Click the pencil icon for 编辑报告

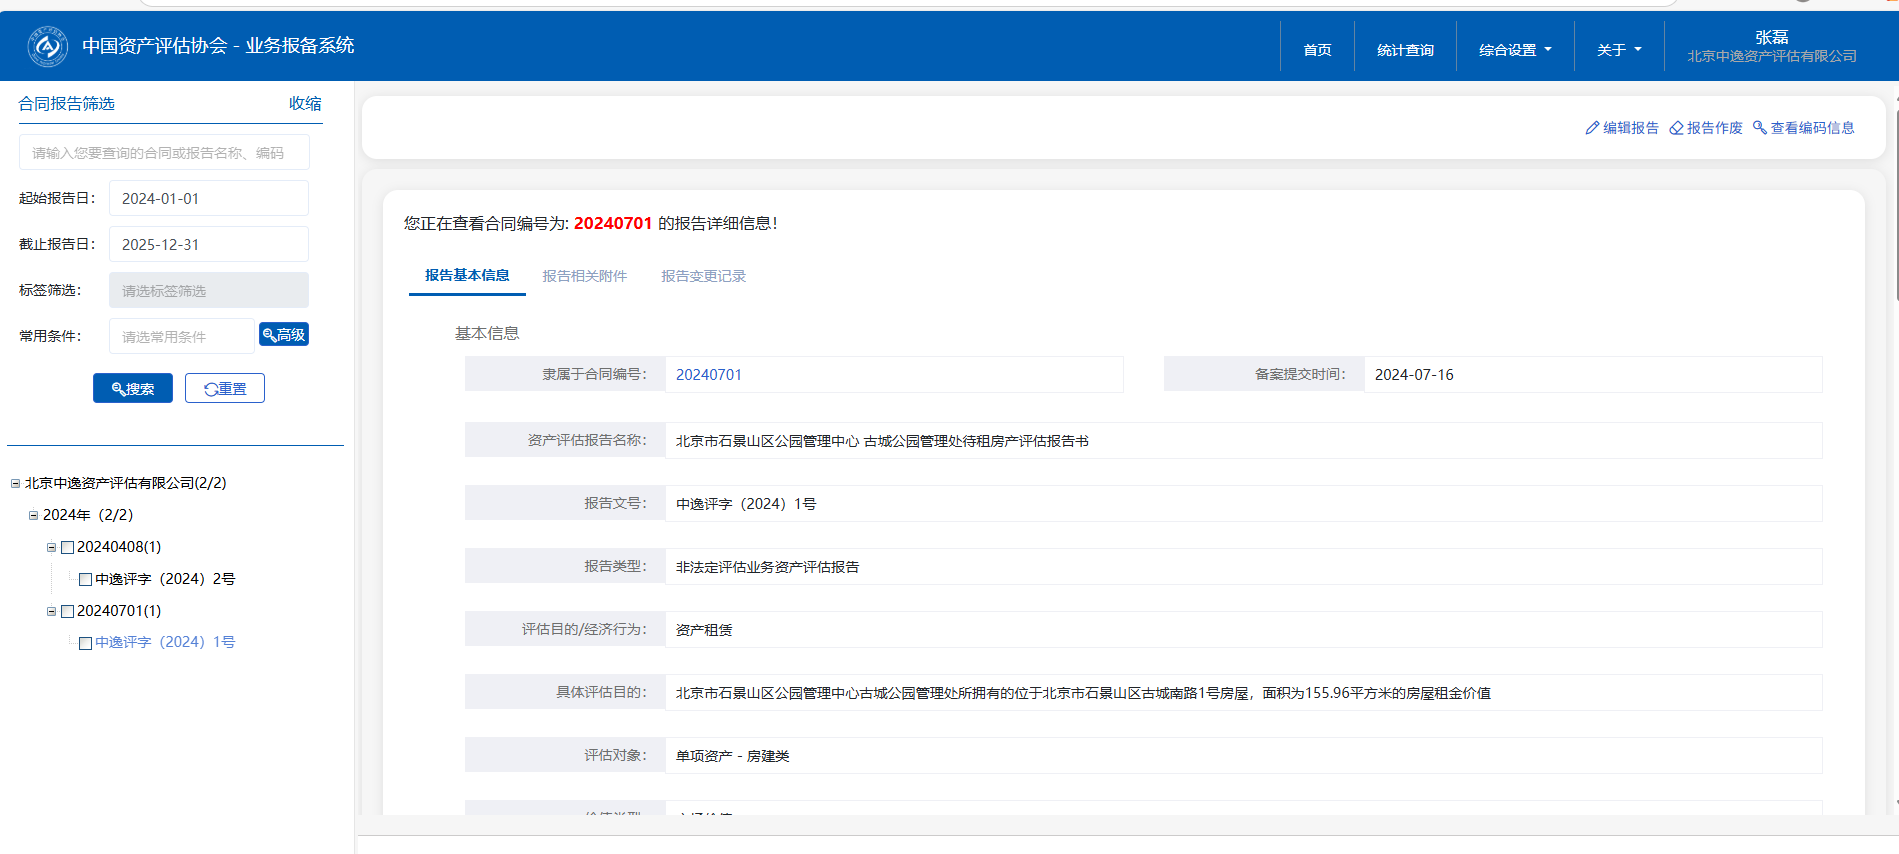click(x=1592, y=128)
